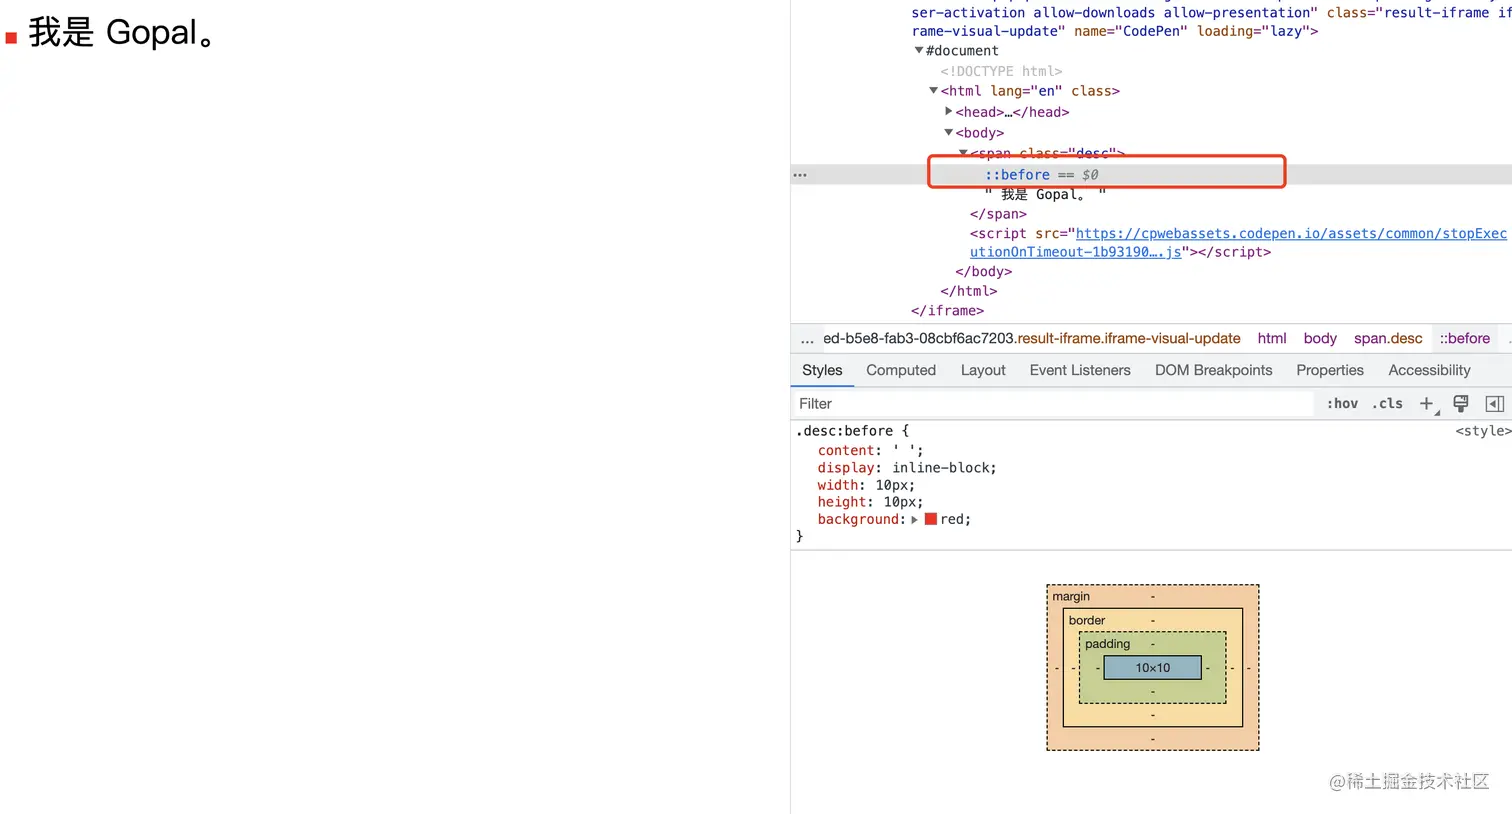Select the closing </html> tag row
The width and height of the screenshot is (1512, 814).
click(x=969, y=291)
